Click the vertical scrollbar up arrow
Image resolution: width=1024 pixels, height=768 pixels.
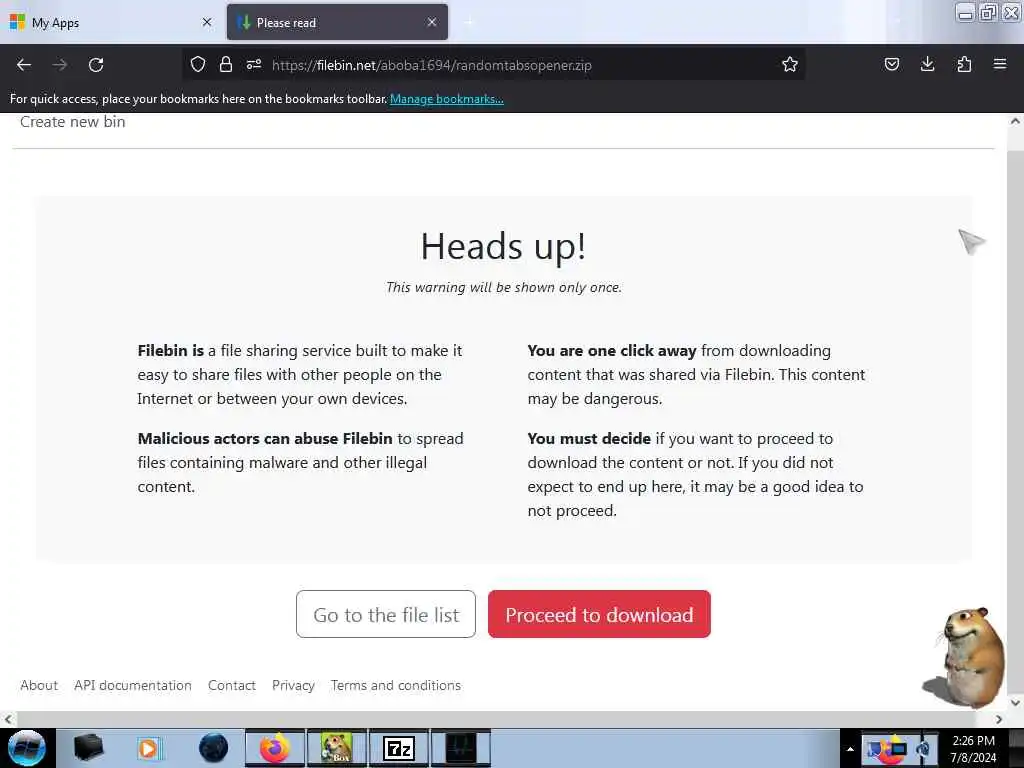[x=1015, y=121]
